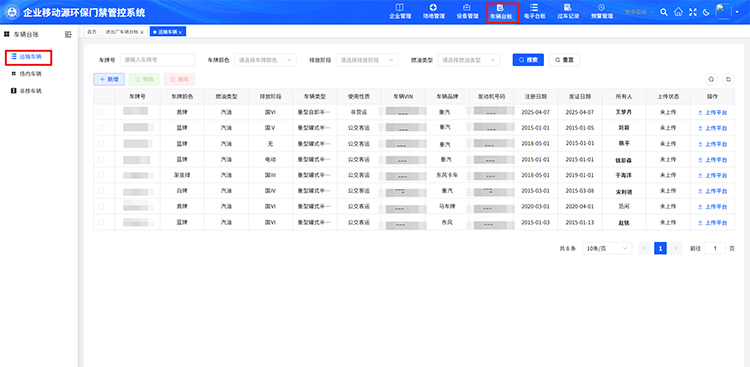Viewport: 750px width, 367px height.
Task: Click the green 修改 button
Action: 144,79
